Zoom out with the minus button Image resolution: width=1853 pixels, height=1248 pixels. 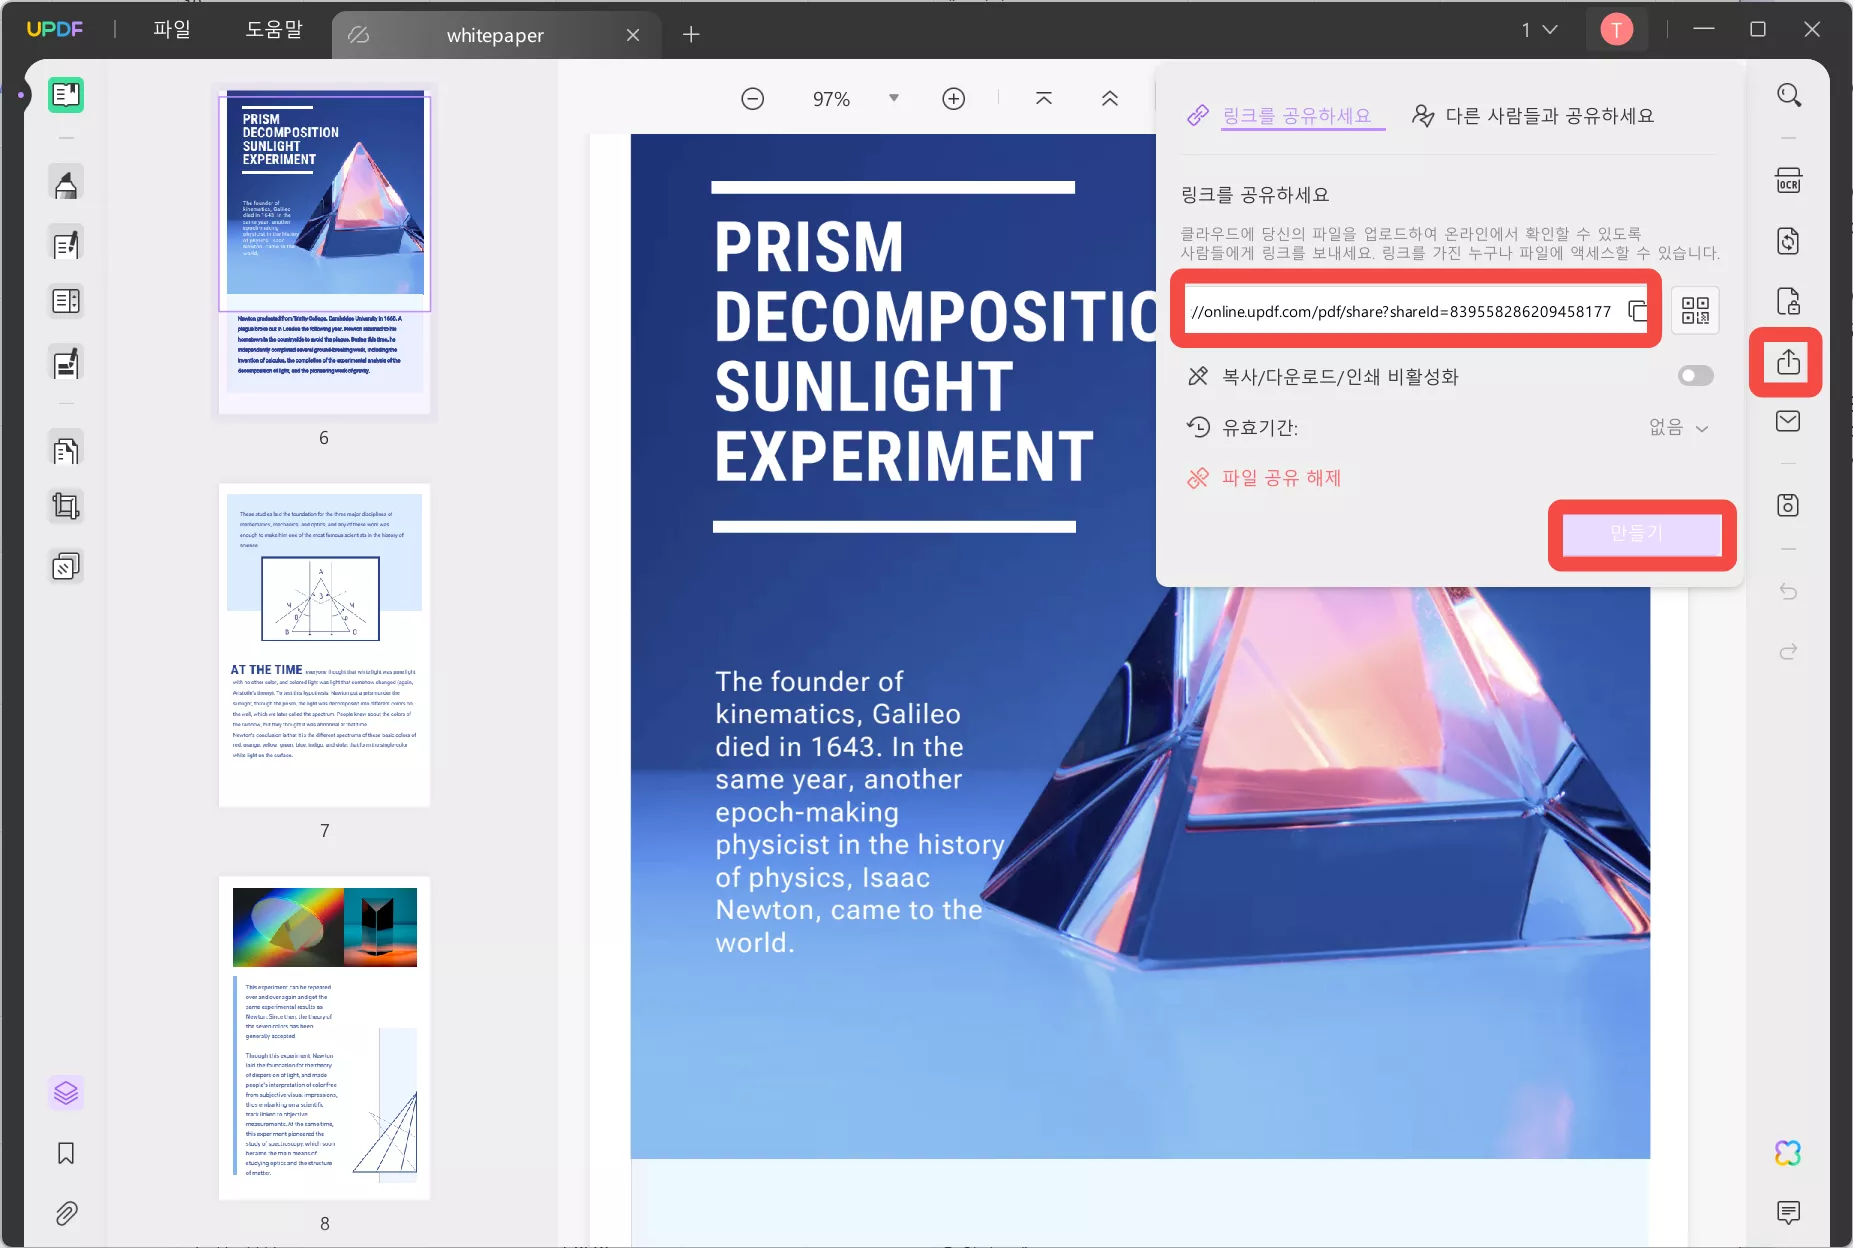coord(753,99)
